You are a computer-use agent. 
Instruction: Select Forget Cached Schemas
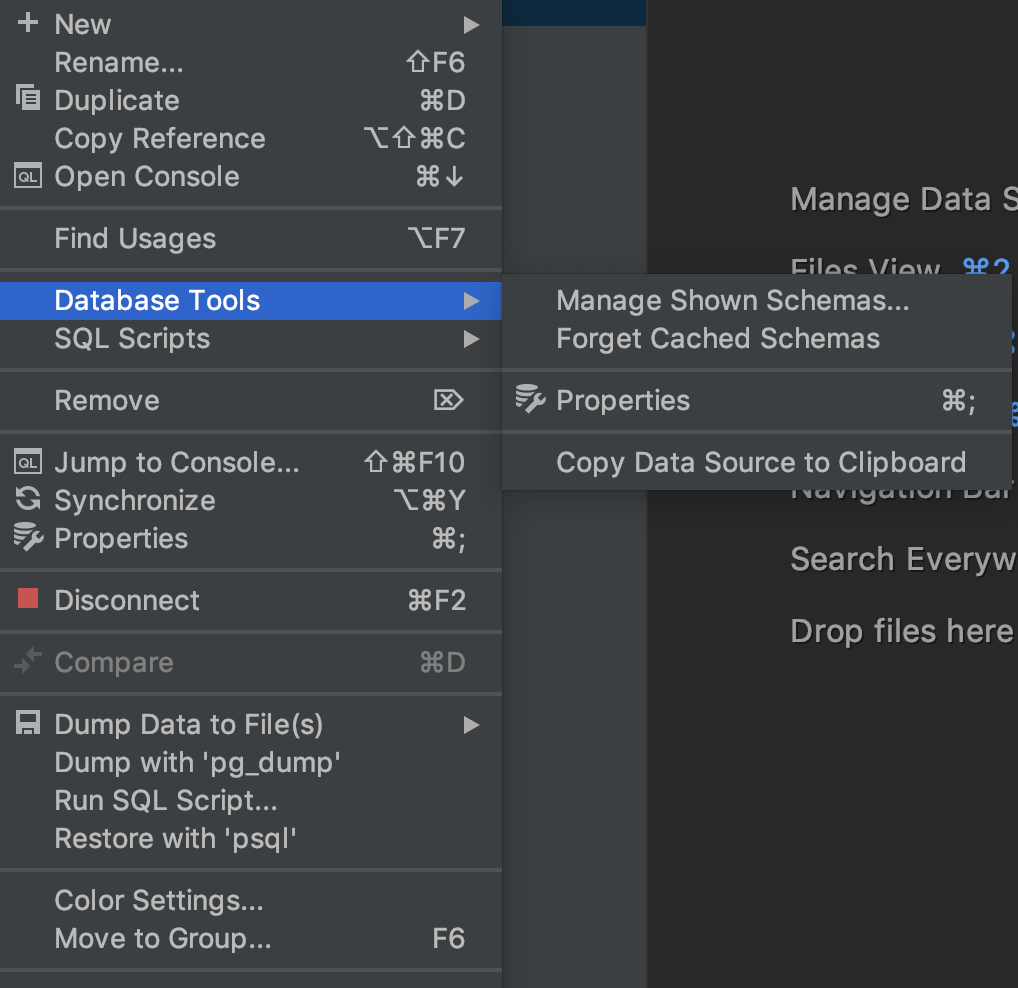(715, 338)
